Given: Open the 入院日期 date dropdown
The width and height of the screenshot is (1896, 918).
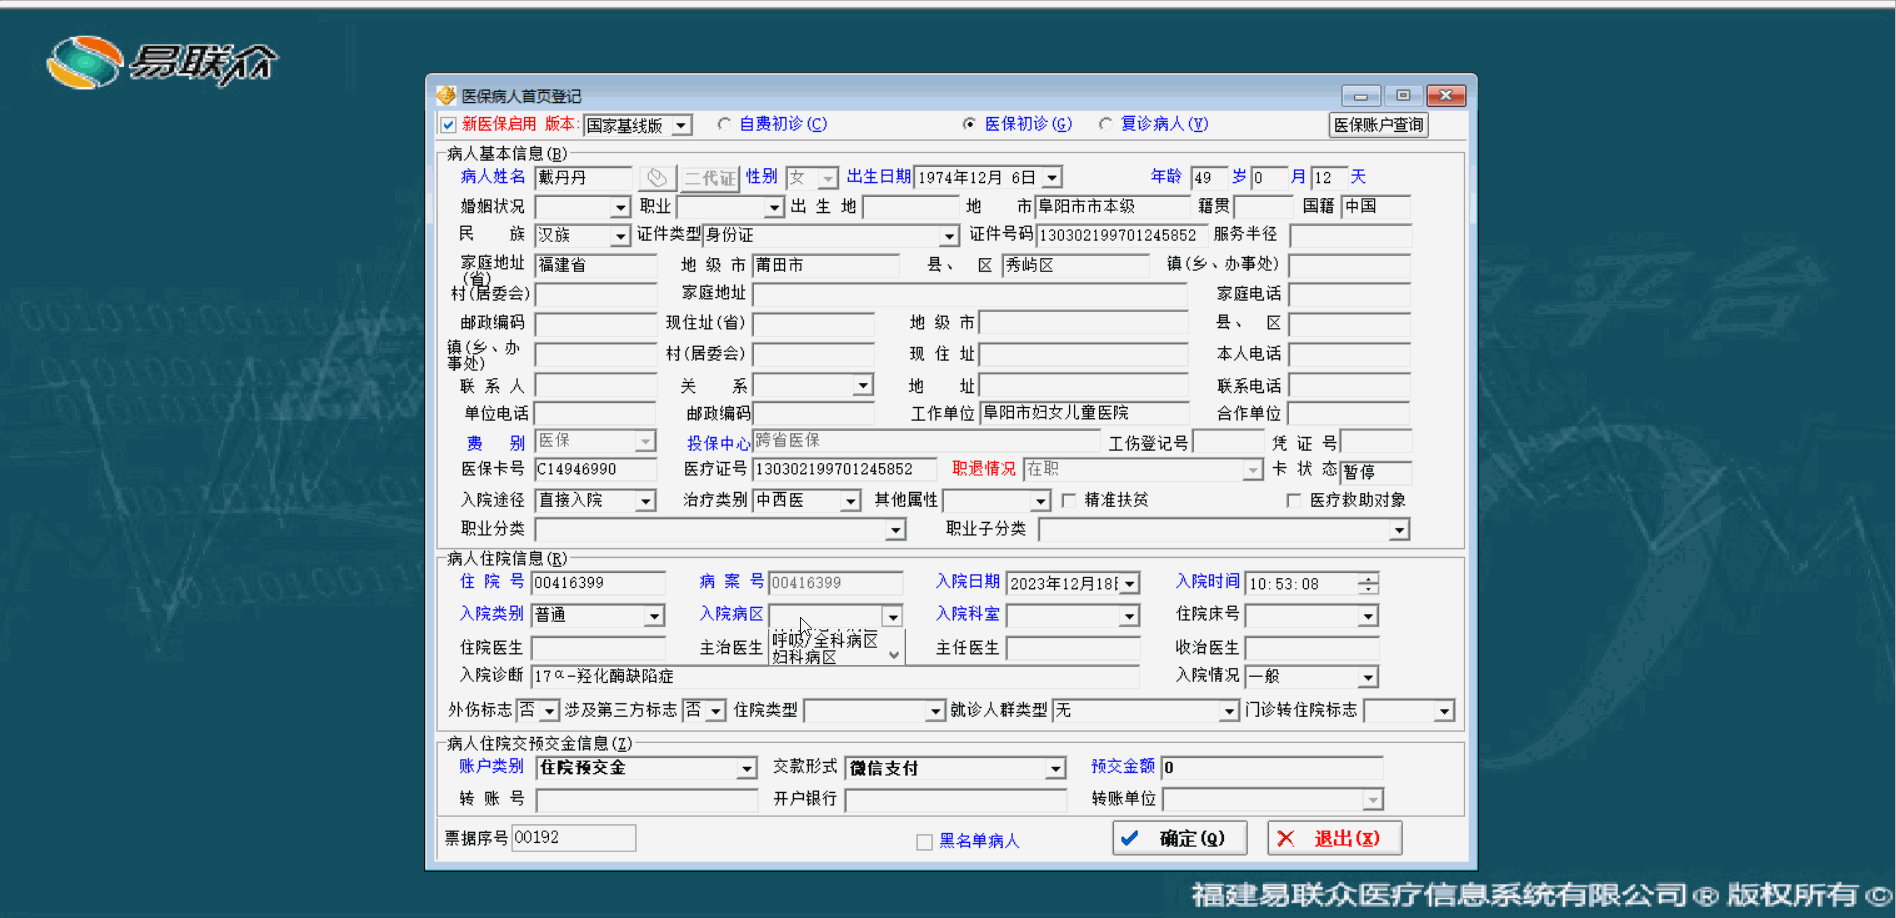Looking at the screenshot, I should click(1130, 583).
